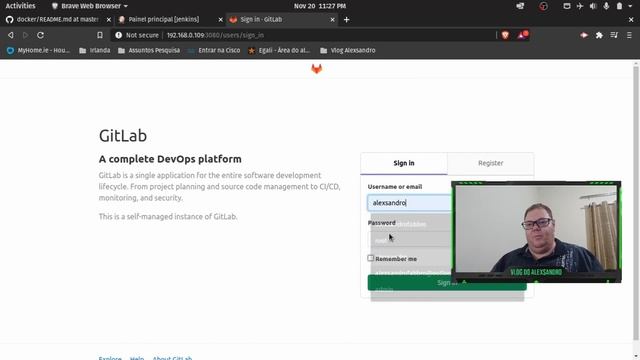Click the red arrow extension icon
640x360 pixels.
click(584, 36)
